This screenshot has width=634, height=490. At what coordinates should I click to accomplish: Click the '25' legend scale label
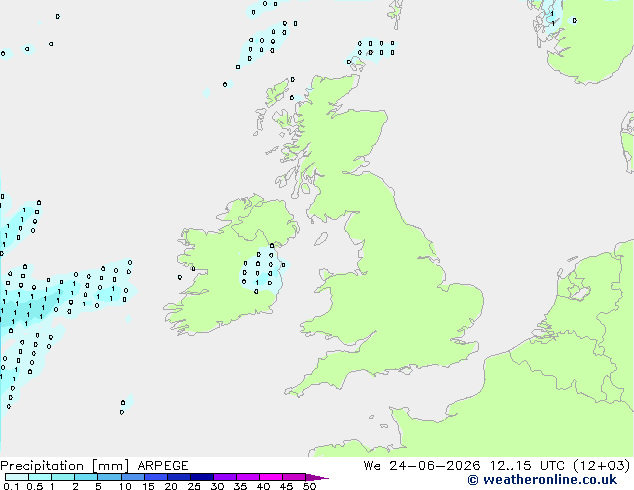194,486
